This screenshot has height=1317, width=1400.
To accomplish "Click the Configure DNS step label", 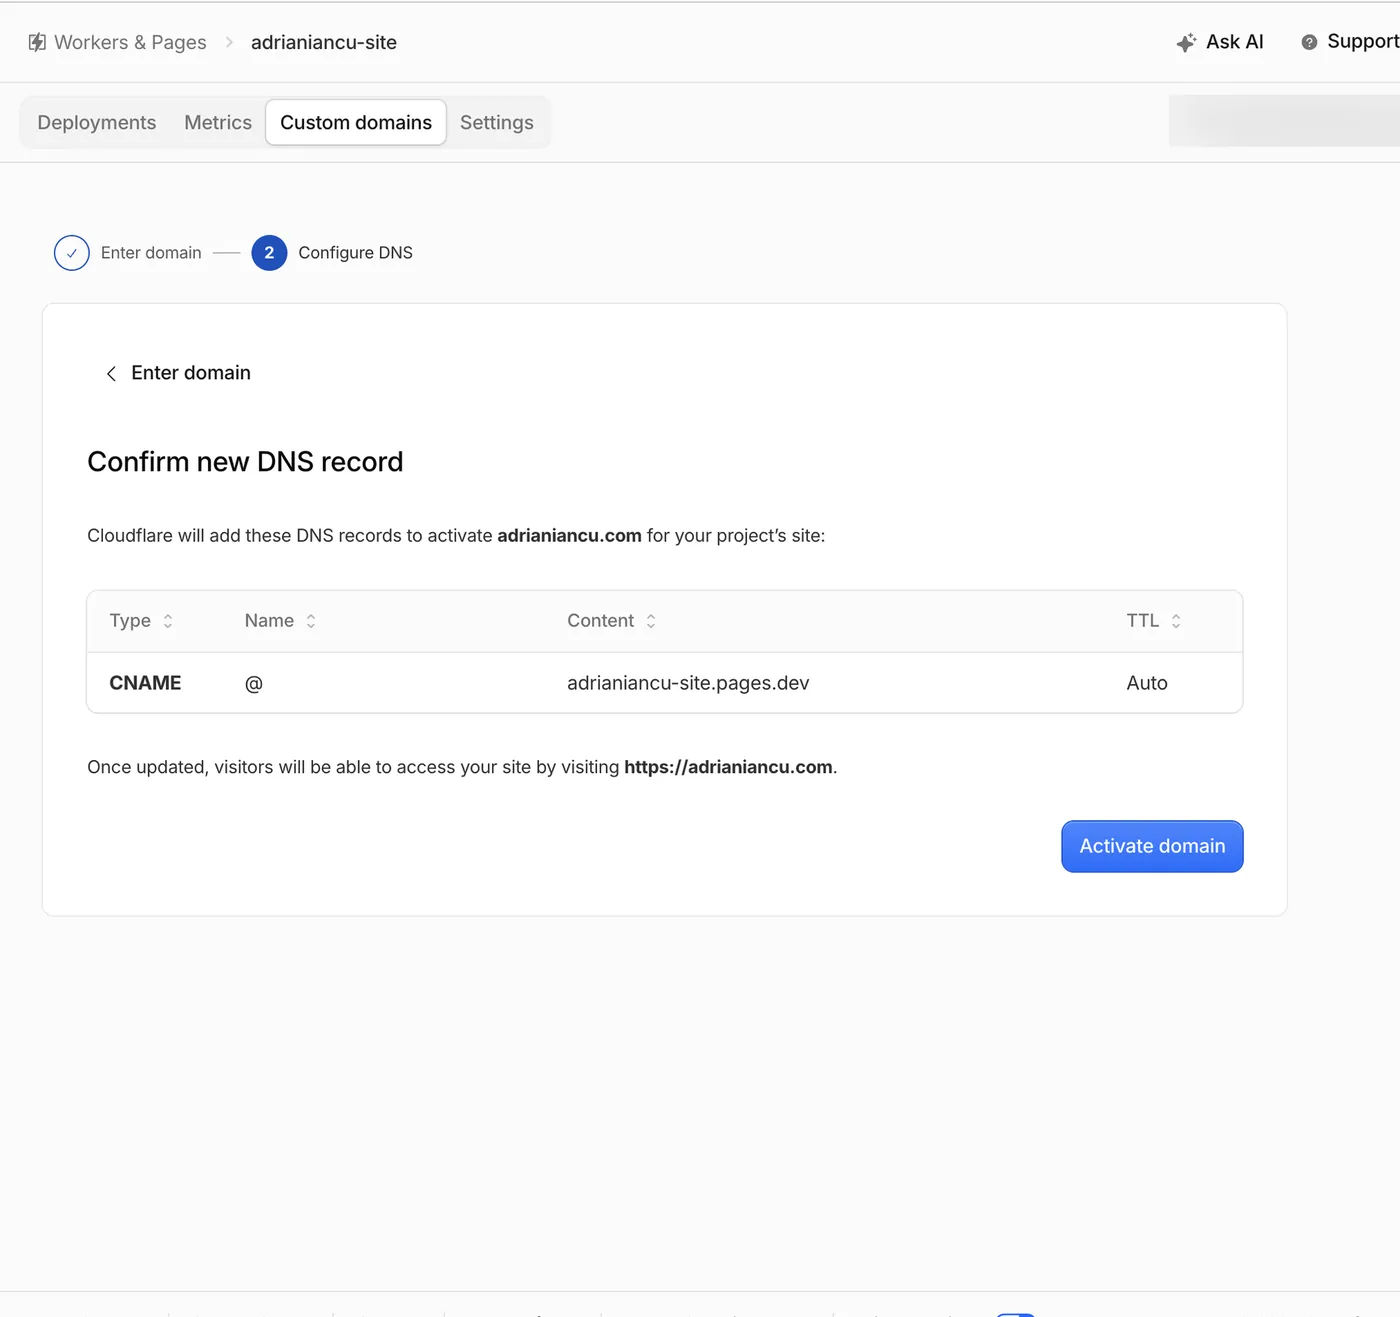I will click(x=355, y=253).
